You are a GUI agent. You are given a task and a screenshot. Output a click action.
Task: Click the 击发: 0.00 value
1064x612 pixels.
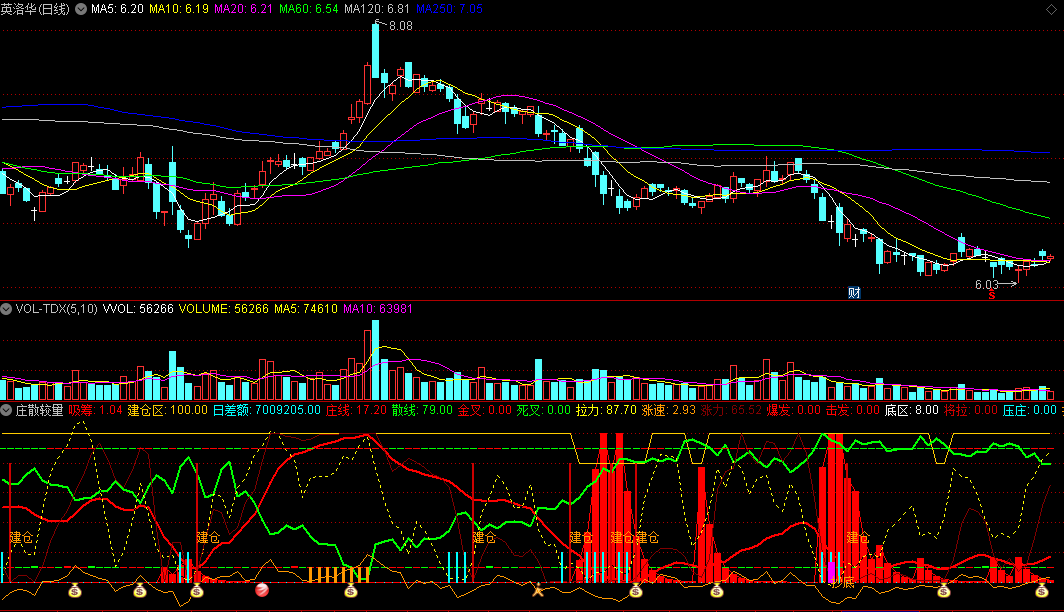[852, 410]
